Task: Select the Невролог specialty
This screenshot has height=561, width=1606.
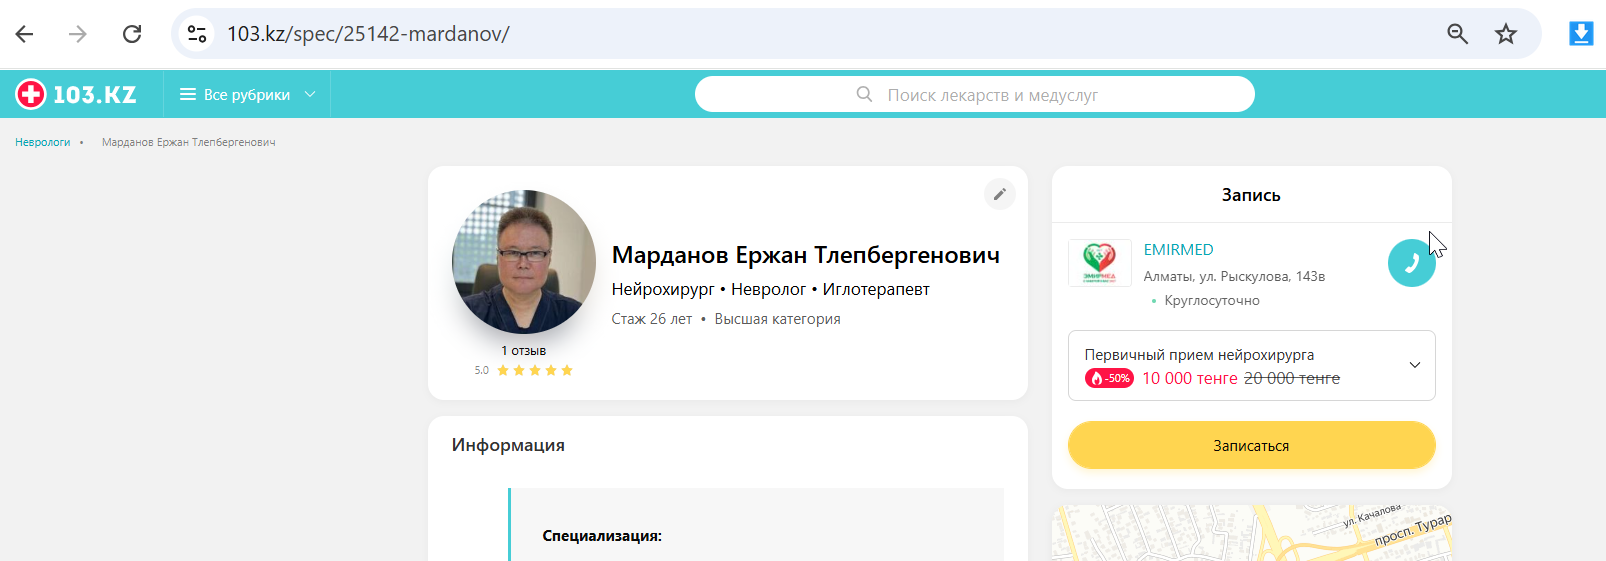Action: pos(768,289)
